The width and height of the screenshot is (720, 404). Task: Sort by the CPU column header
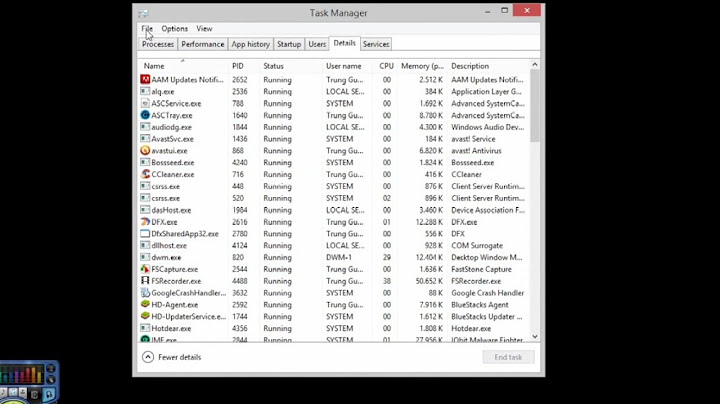[385, 66]
